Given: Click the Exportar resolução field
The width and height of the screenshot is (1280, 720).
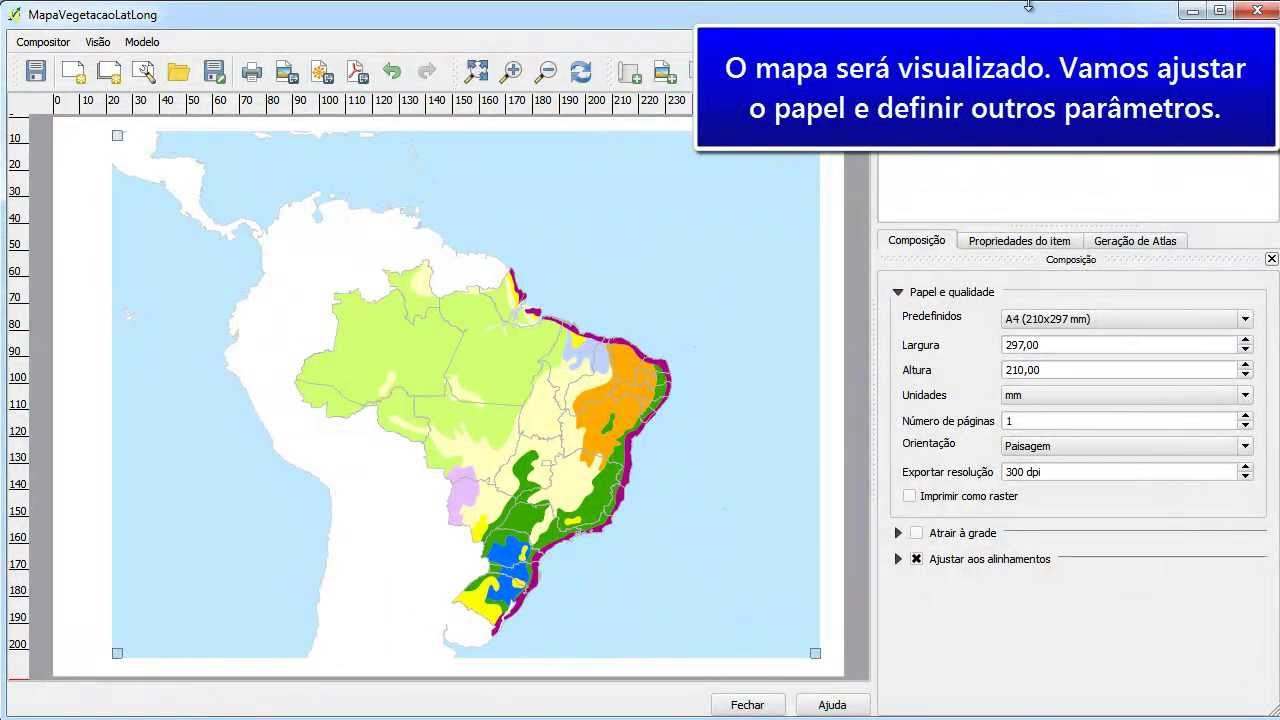Looking at the screenshot, I should pos(1119,472).
